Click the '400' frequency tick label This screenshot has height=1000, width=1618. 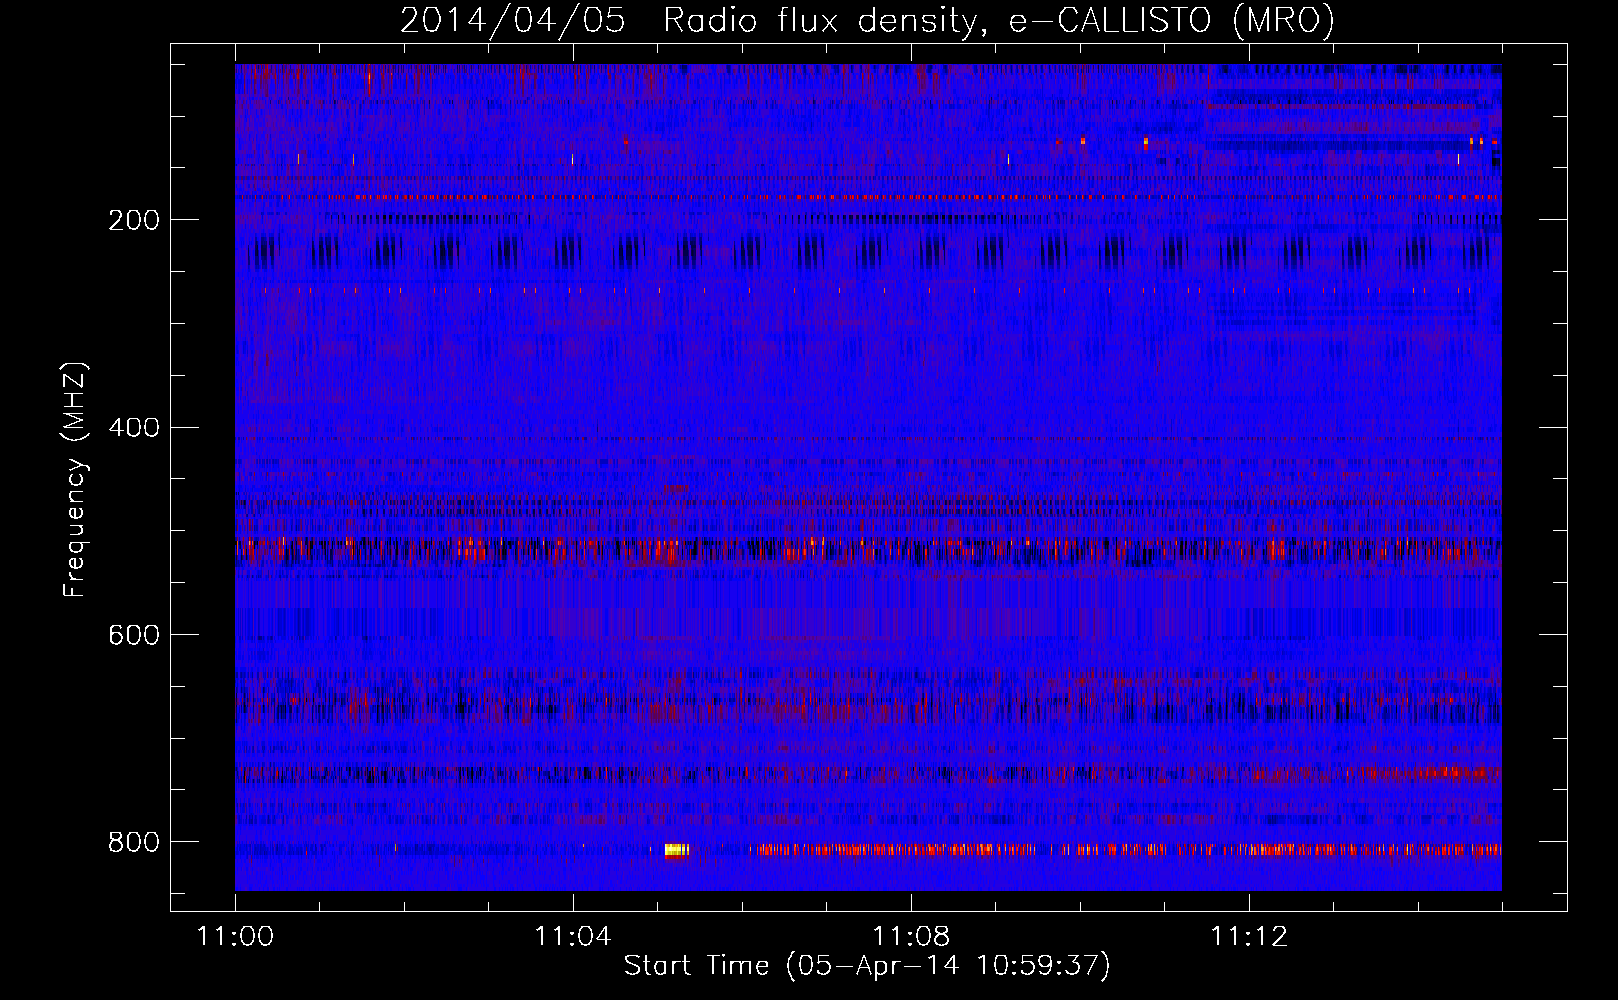click(134, 428)
